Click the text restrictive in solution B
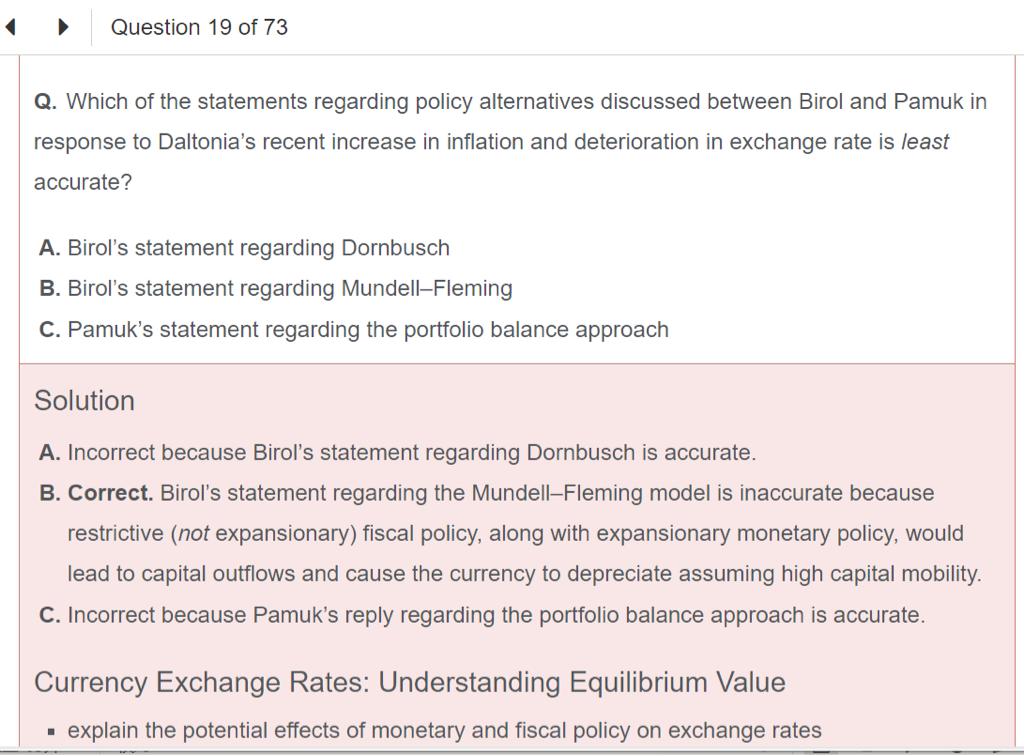1024x755 pixels. point(117,534)
